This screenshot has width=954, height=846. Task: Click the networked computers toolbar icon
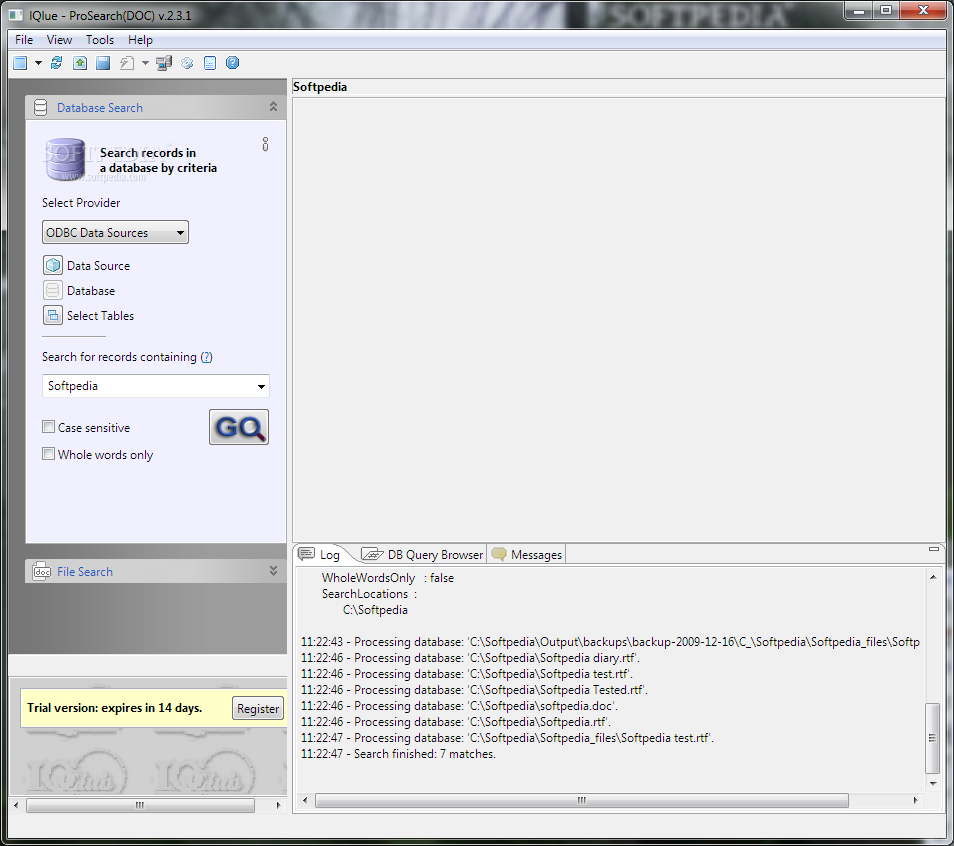[164, 63]
